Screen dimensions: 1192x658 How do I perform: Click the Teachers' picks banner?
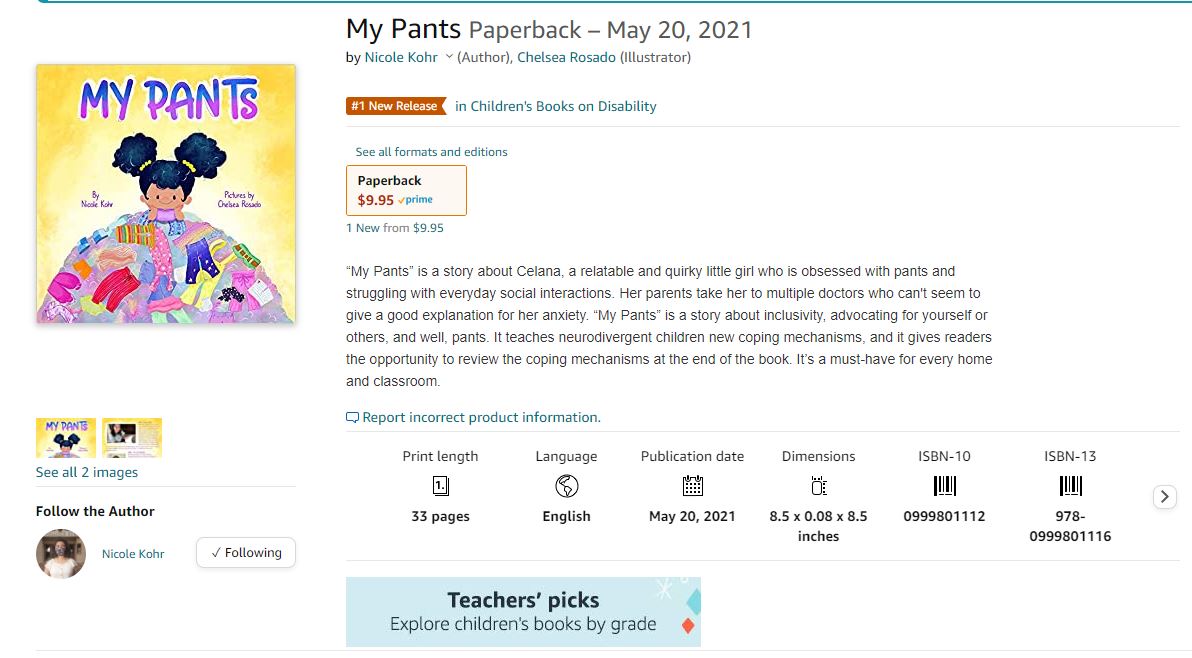[523, 612]
